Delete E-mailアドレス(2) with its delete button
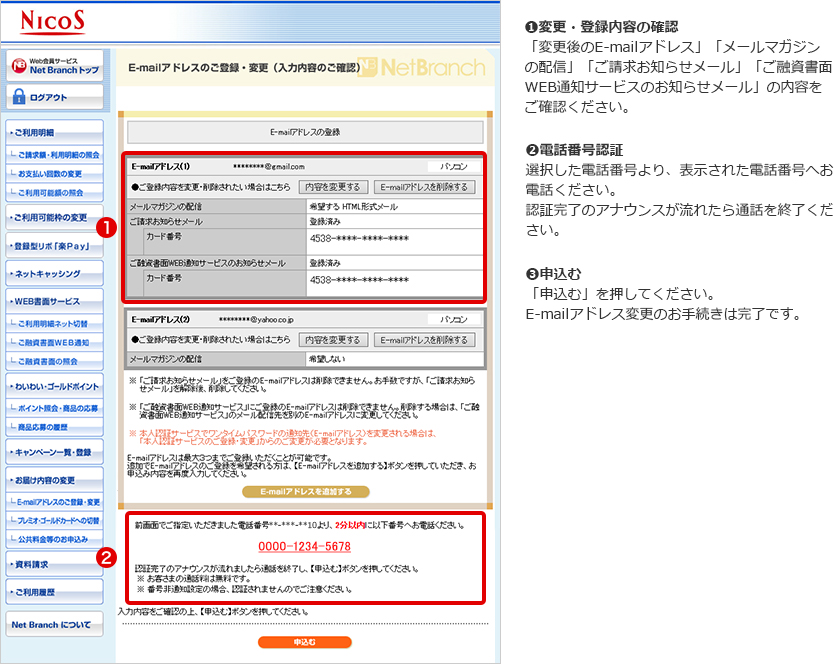The image size is (835, 664). (424, 340)
